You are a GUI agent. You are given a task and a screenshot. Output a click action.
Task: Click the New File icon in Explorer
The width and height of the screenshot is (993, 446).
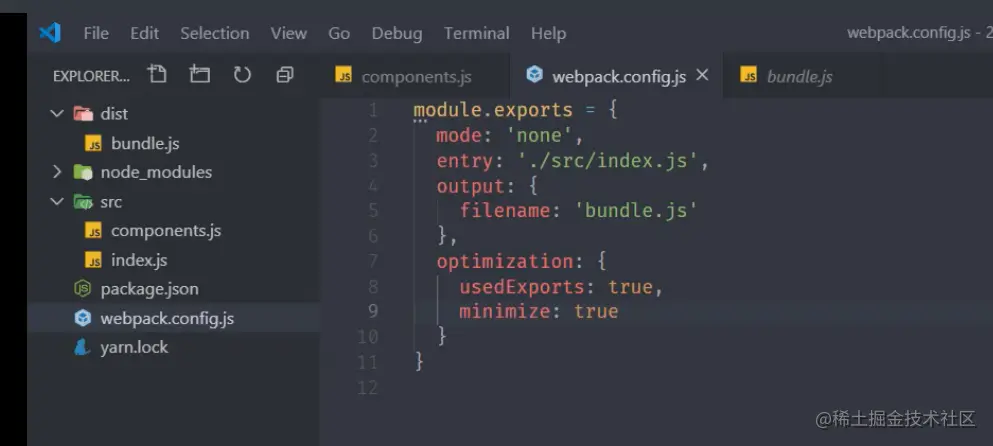157,75
